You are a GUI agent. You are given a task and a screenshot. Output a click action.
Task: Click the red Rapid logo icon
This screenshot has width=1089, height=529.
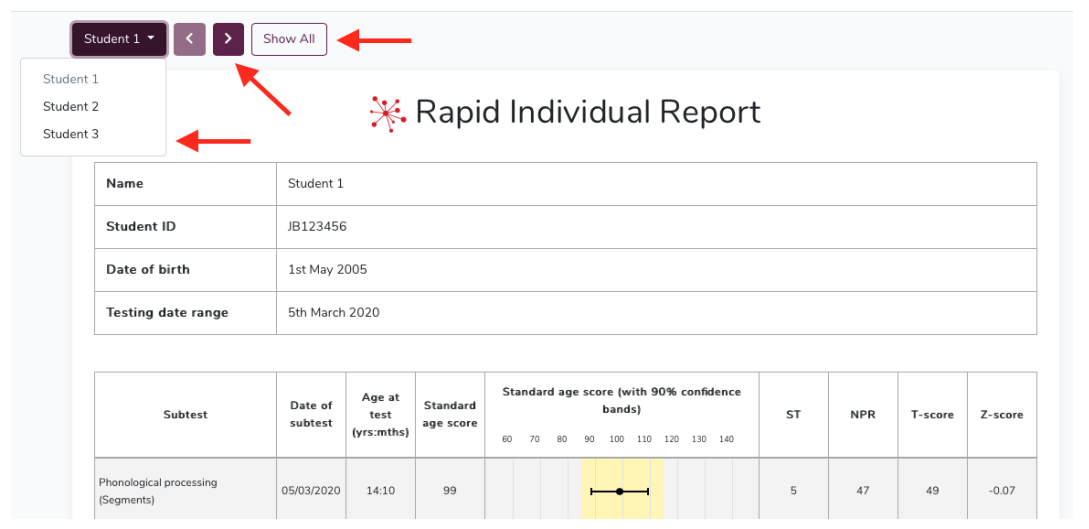coord(388,114)
